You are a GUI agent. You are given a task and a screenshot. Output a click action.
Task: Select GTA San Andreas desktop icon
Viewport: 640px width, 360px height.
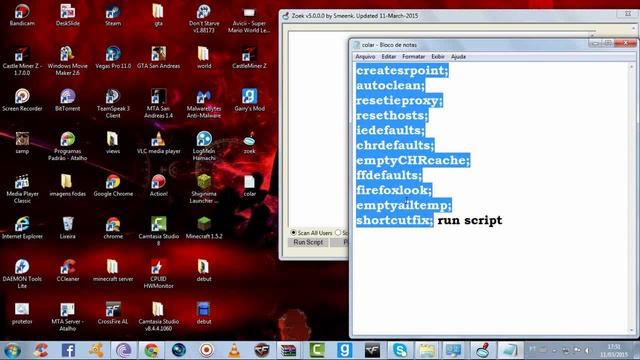tap(158, 58)
